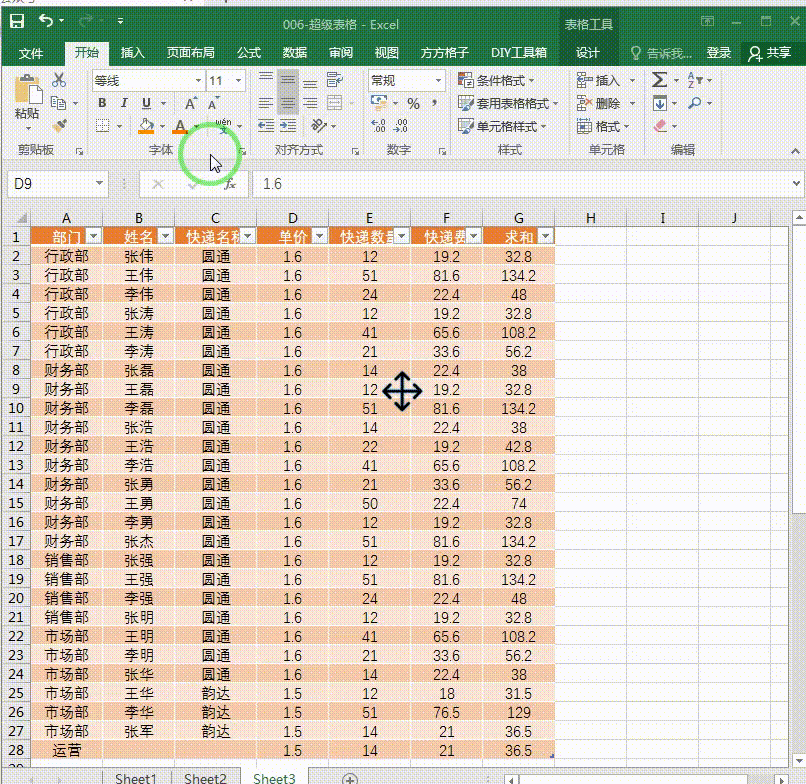806x784 pixels.
Task: Apply comma style
Action: [435, 104]
